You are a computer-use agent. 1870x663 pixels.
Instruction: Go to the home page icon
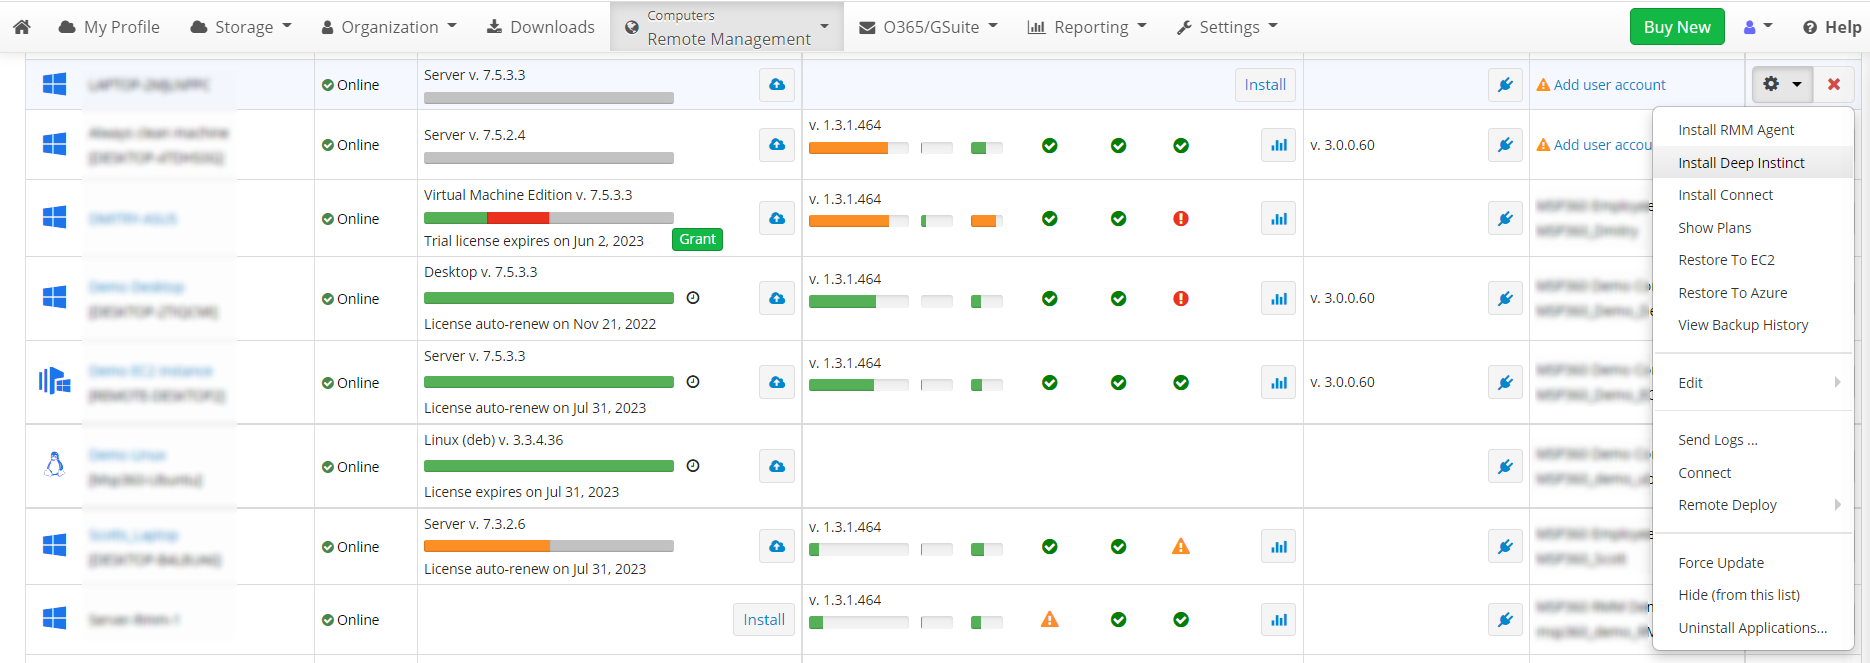pos(21,27)
